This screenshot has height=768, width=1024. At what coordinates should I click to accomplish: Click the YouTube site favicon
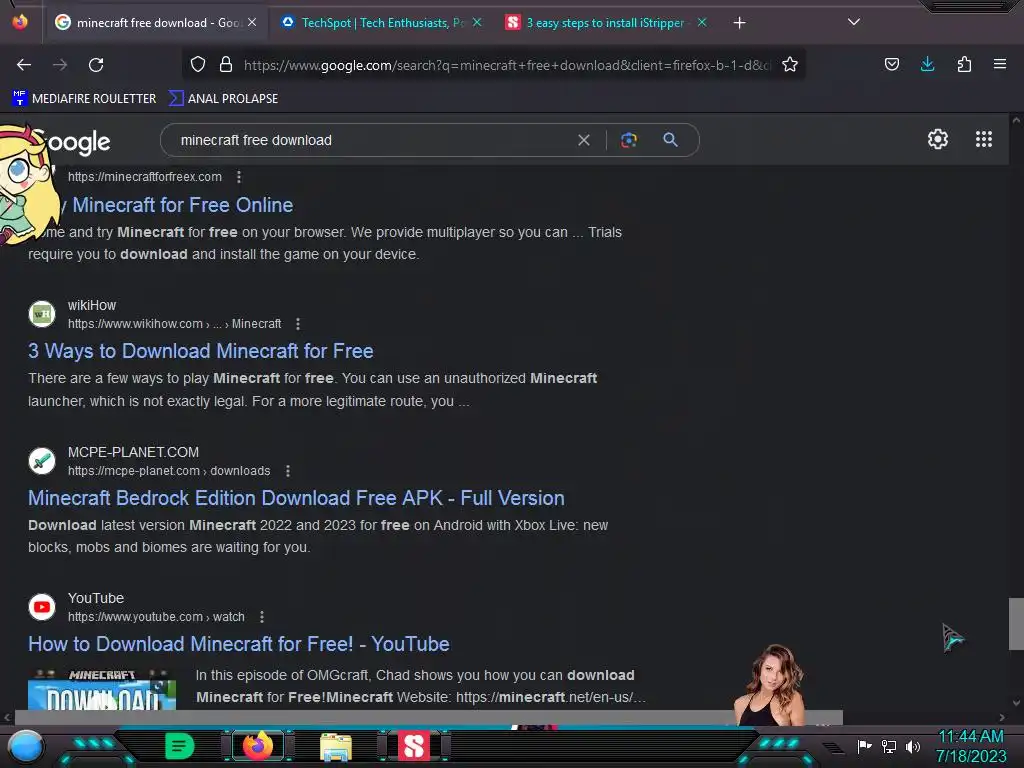[x=42, y=607]
